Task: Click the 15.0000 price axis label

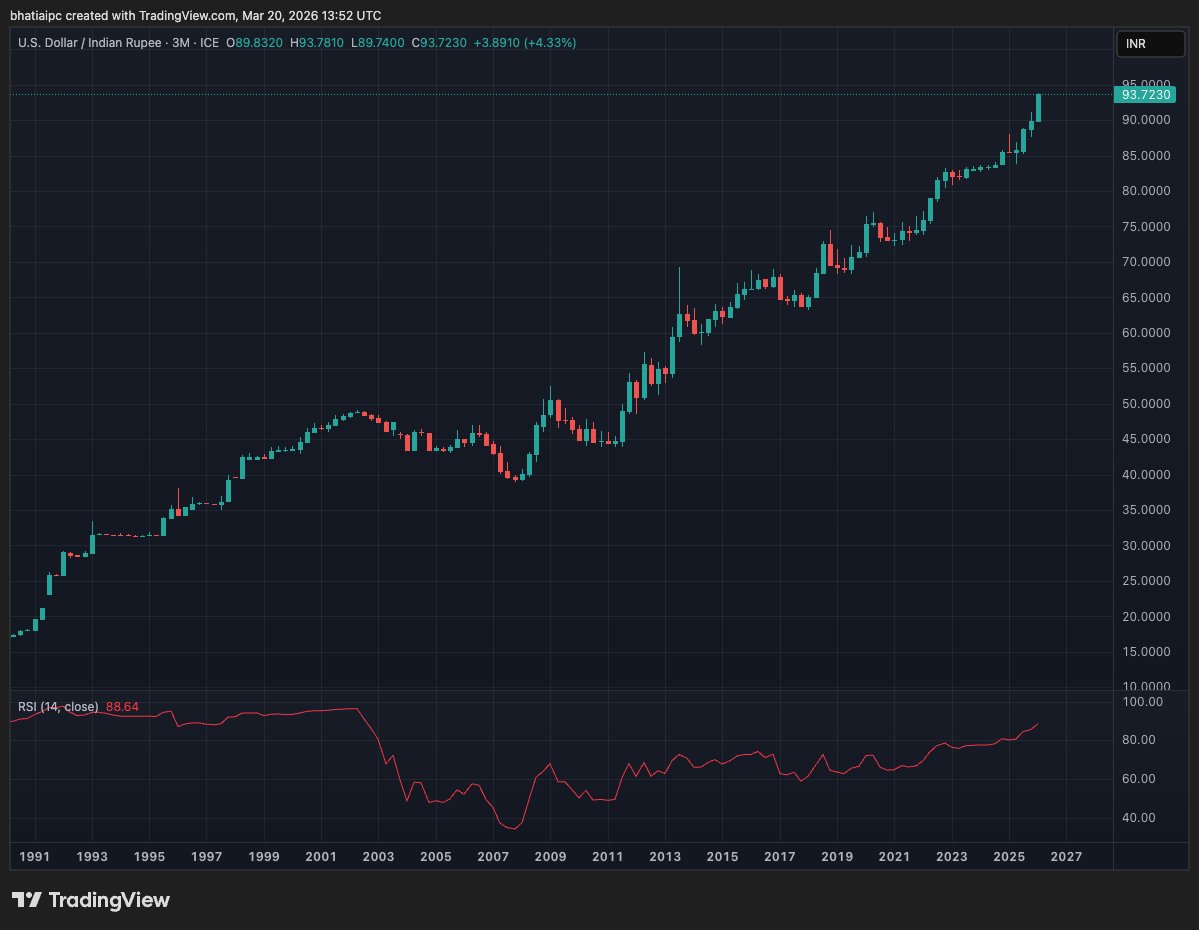Action: pos(1146,652)
